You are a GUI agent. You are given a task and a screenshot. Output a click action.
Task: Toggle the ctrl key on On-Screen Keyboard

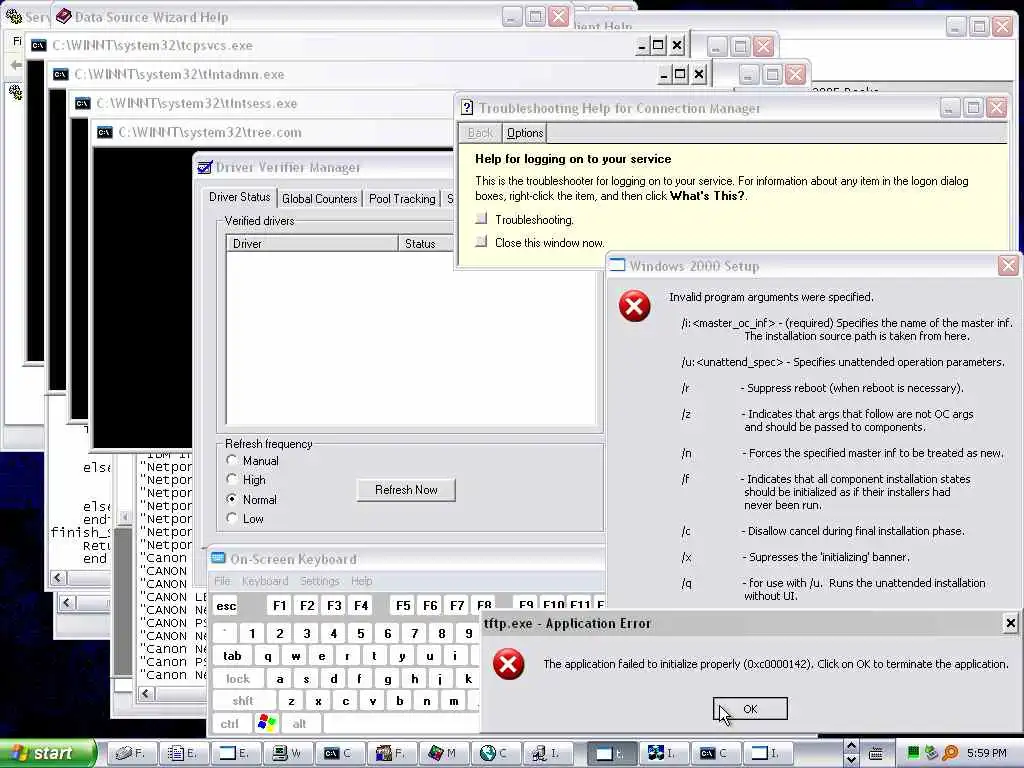(x=230, y=724)
